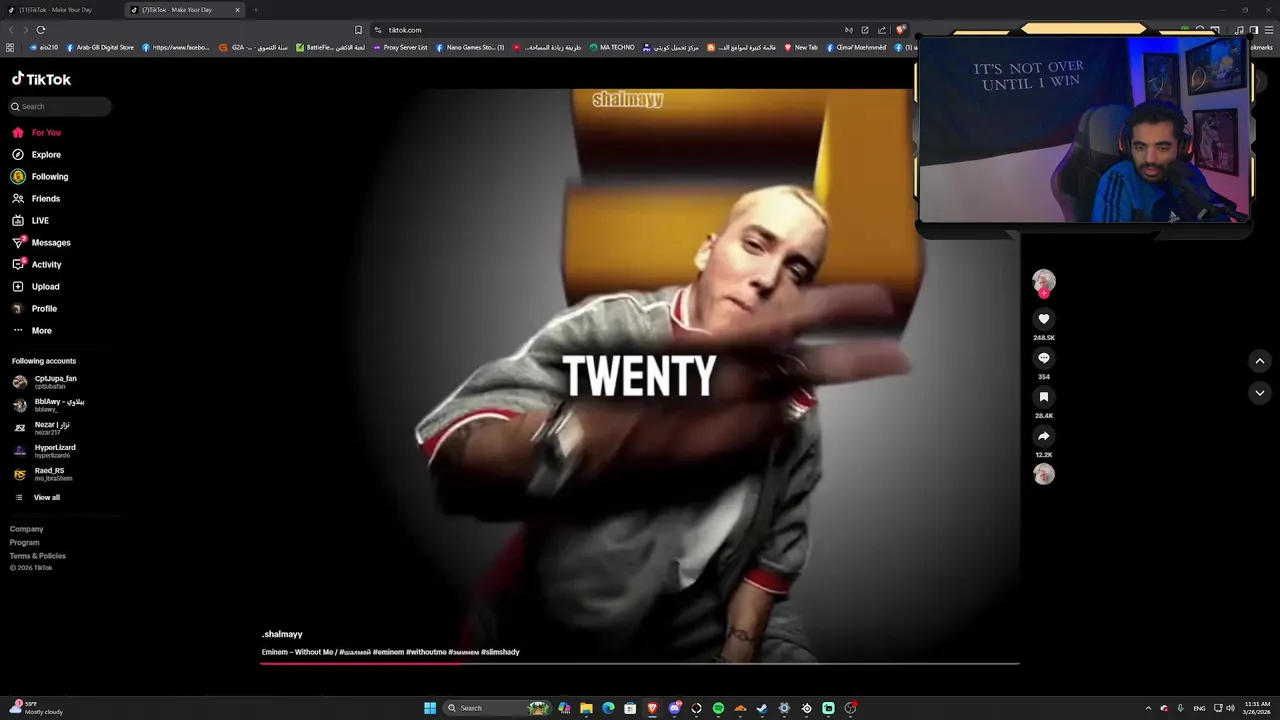This screenshot has width=1280, height=720.
Task: Open the Program footer section
Action: click(x=25, y=542)
